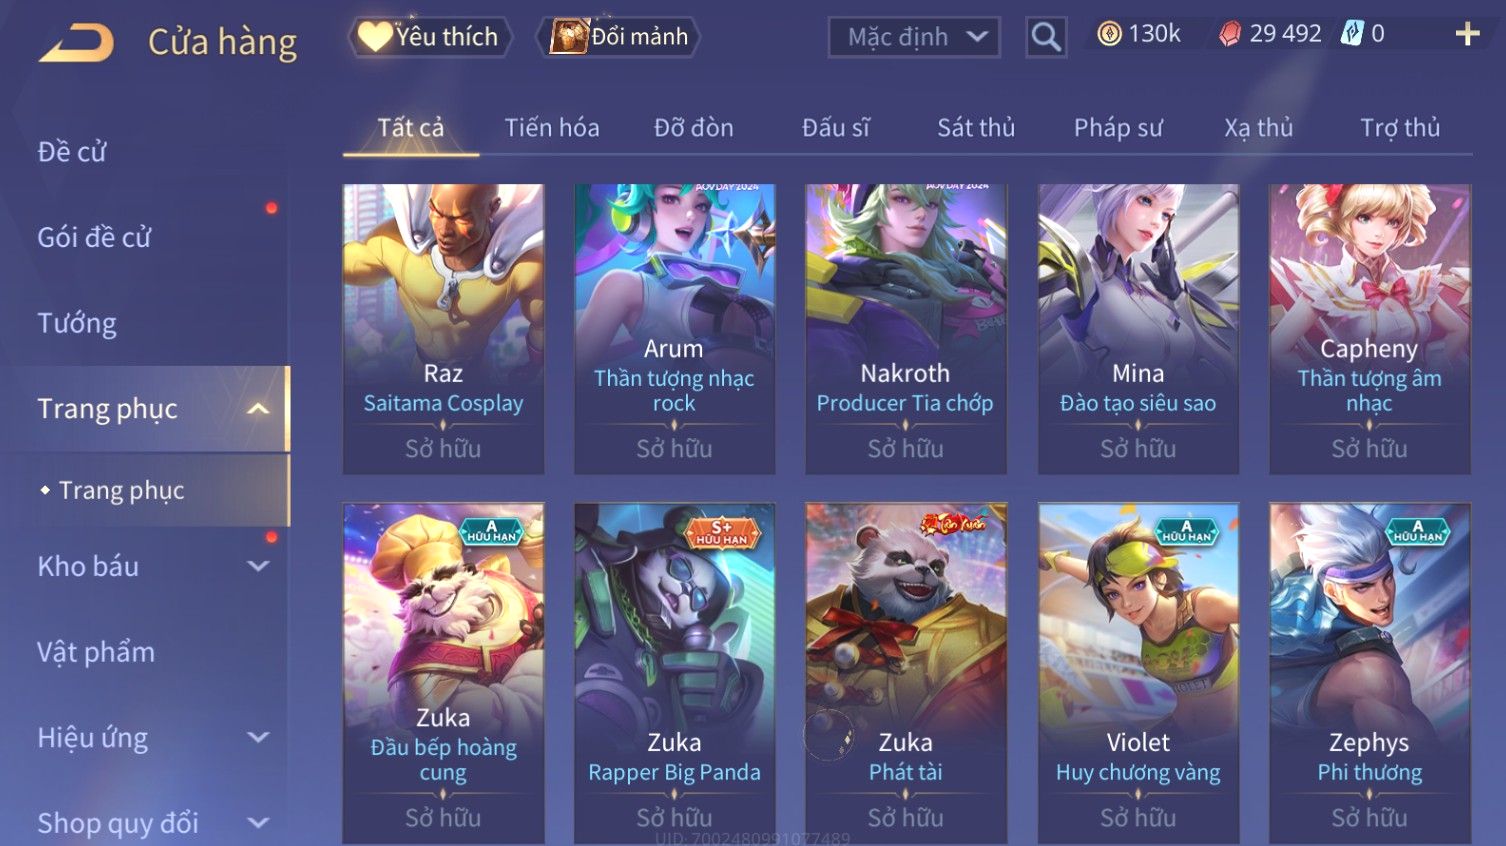Tap the blue voucher currency icon
The width and height of the screenshot is (1506, 846).
coord(1352,34)
